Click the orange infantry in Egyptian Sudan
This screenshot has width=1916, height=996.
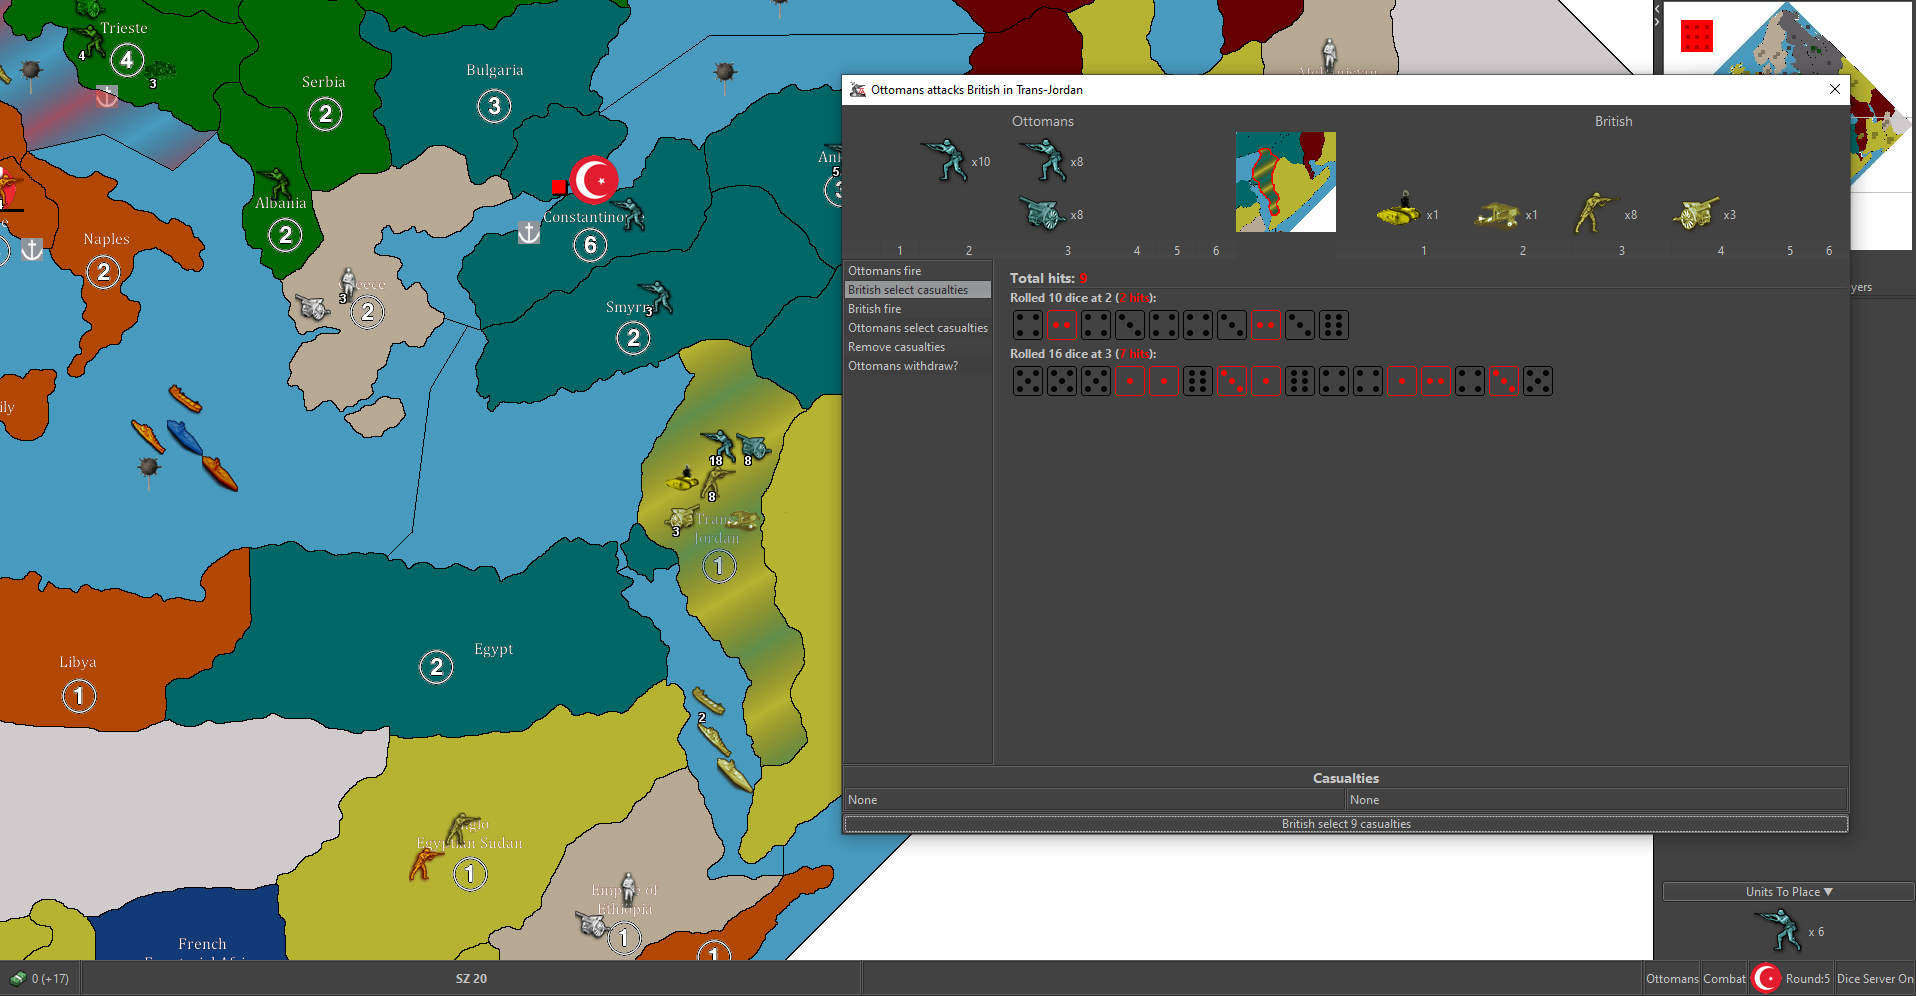coord(426,862)
